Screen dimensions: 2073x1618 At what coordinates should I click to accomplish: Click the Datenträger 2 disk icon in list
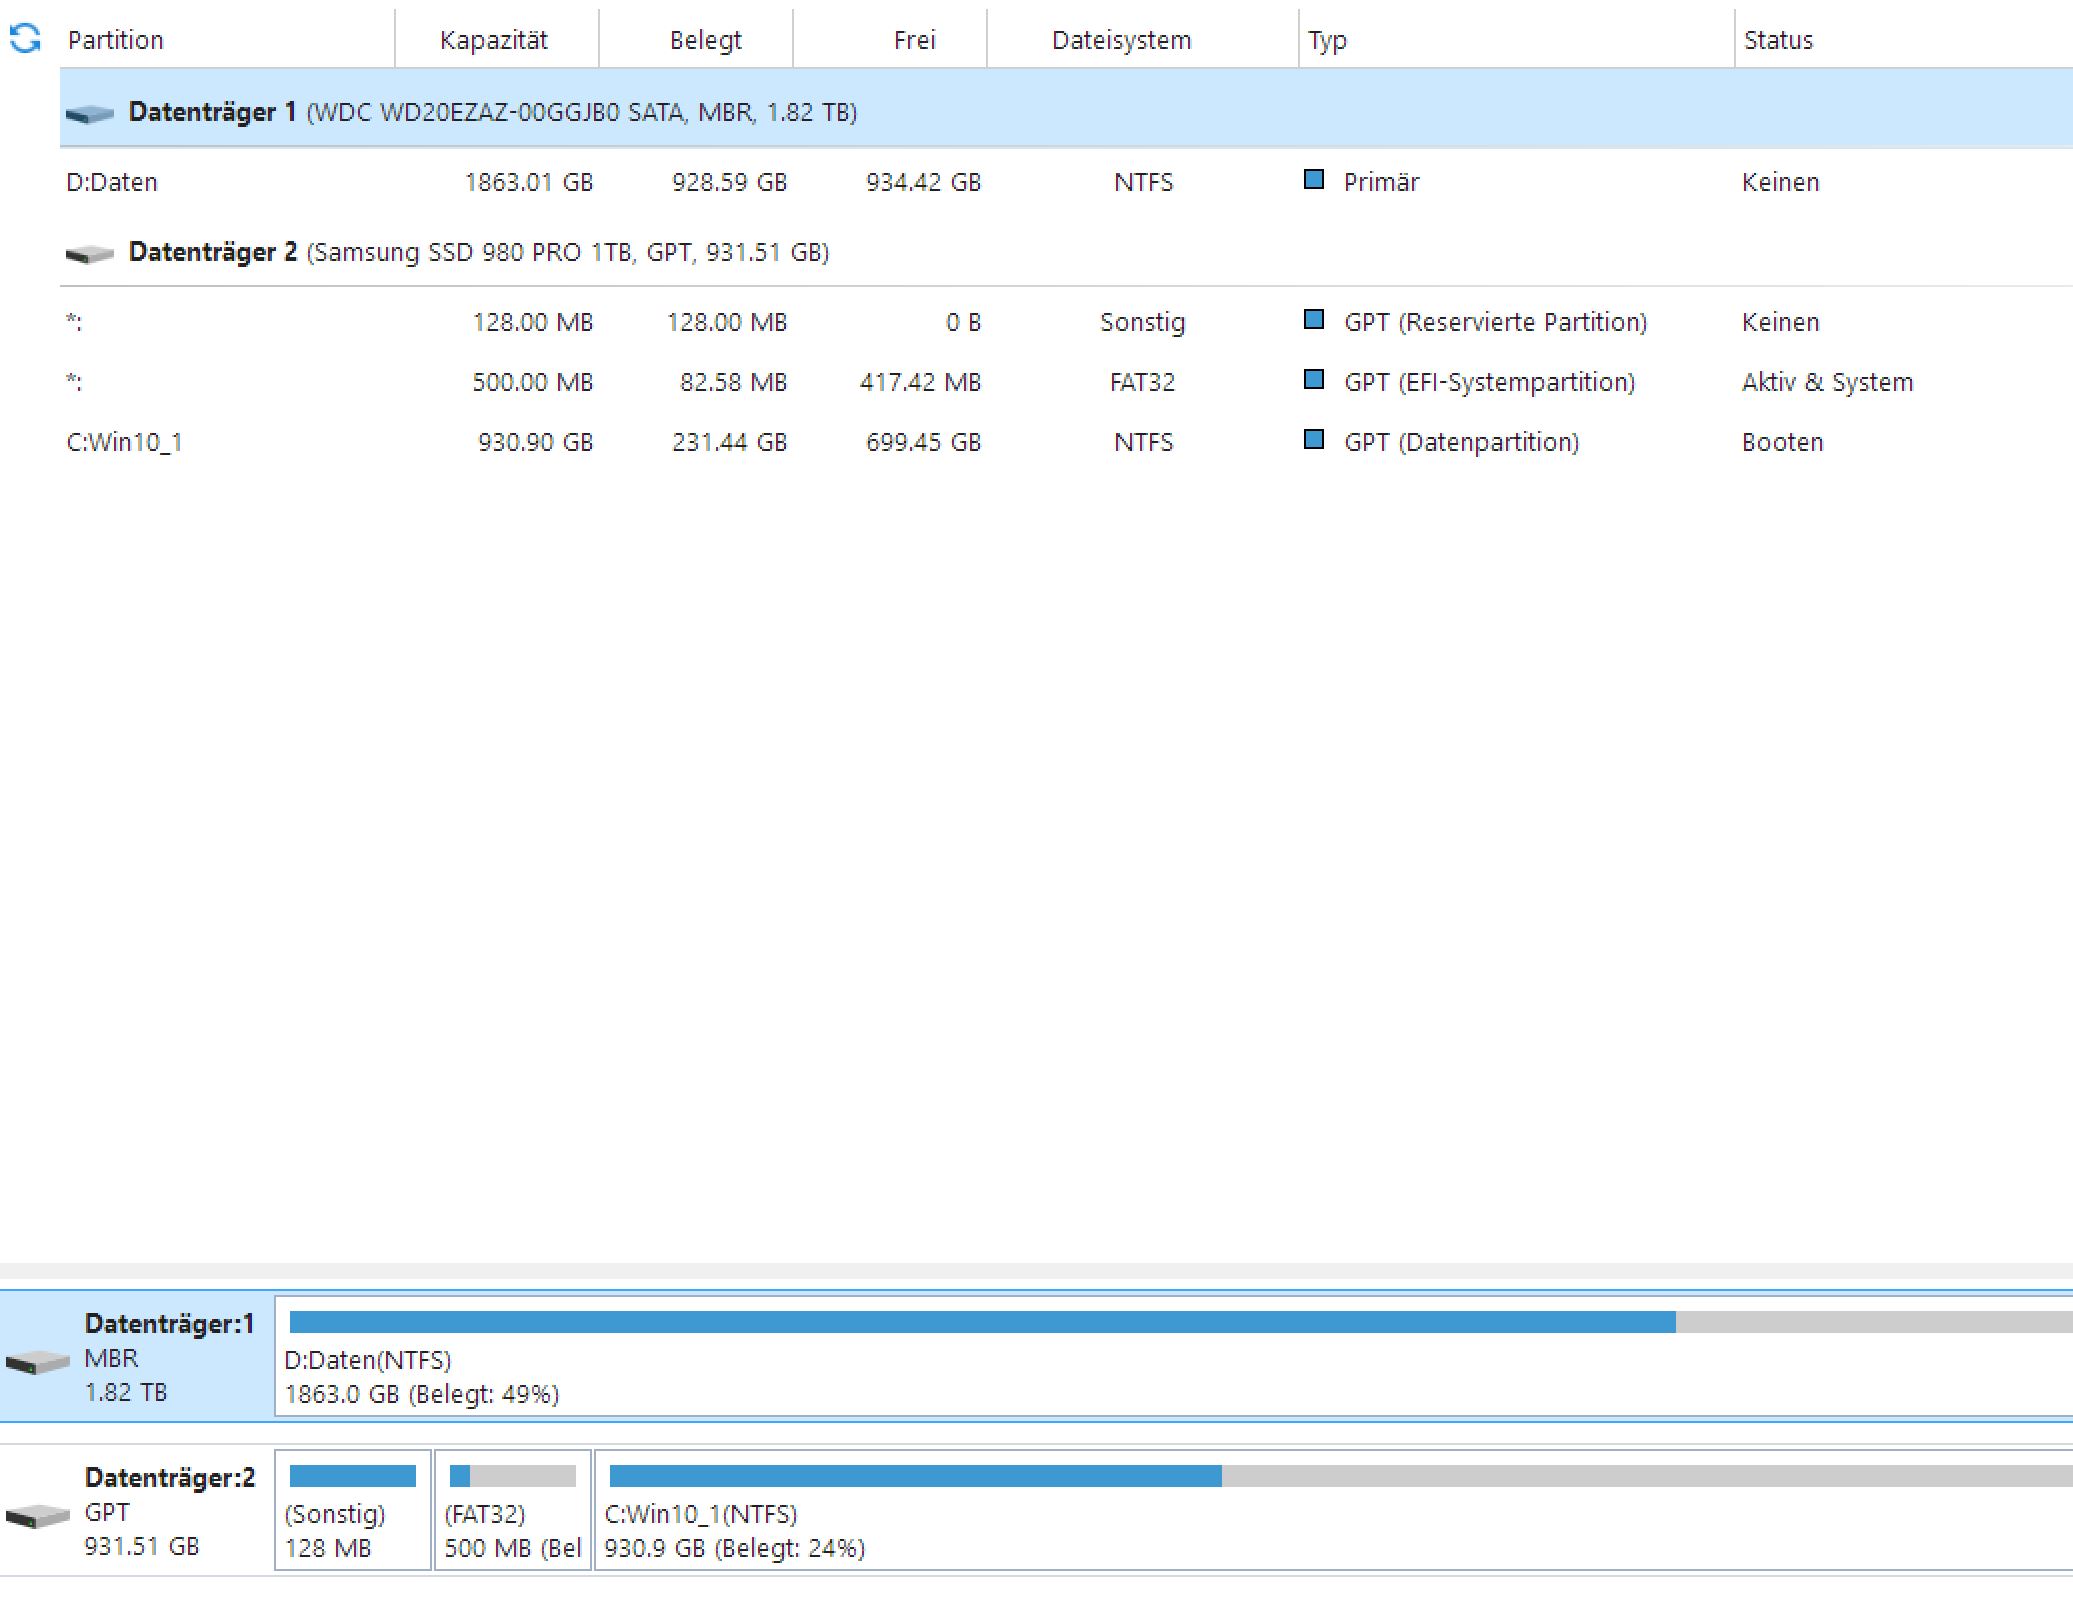click(90, 254)
